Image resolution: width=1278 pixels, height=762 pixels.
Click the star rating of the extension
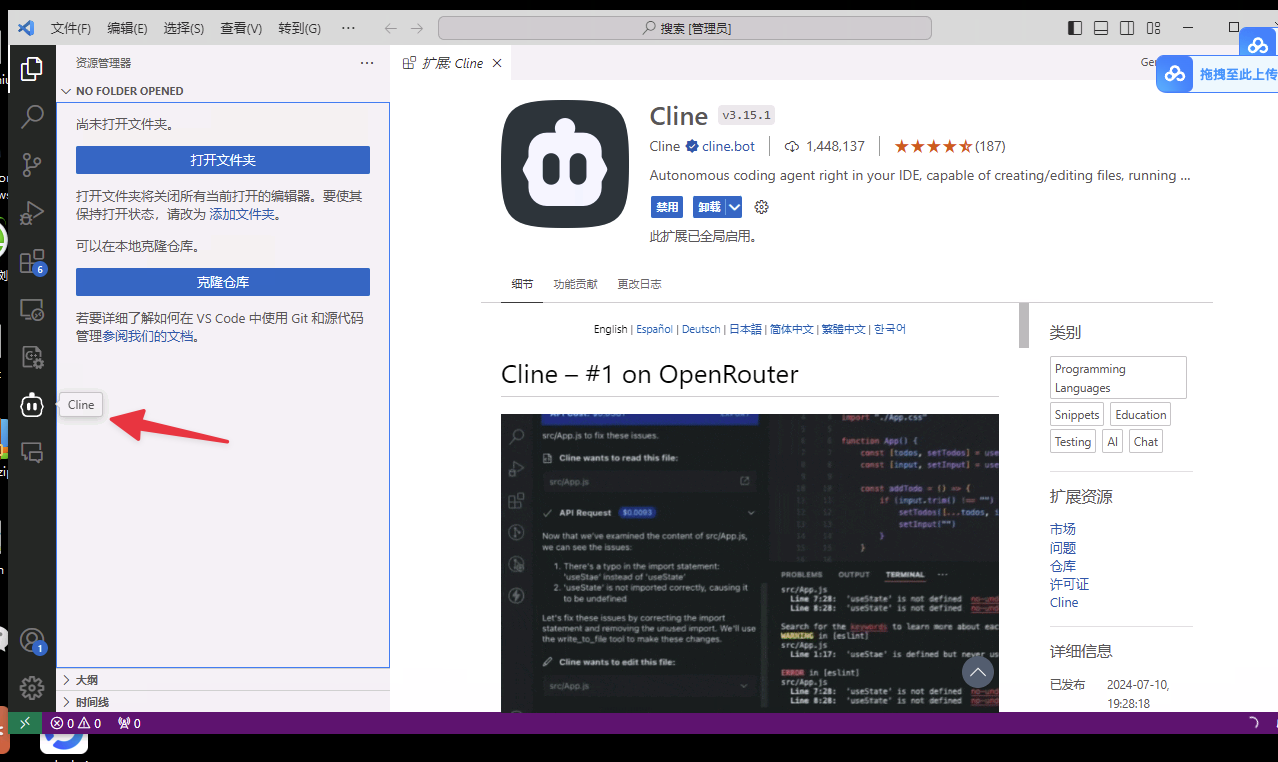point(933,146)
